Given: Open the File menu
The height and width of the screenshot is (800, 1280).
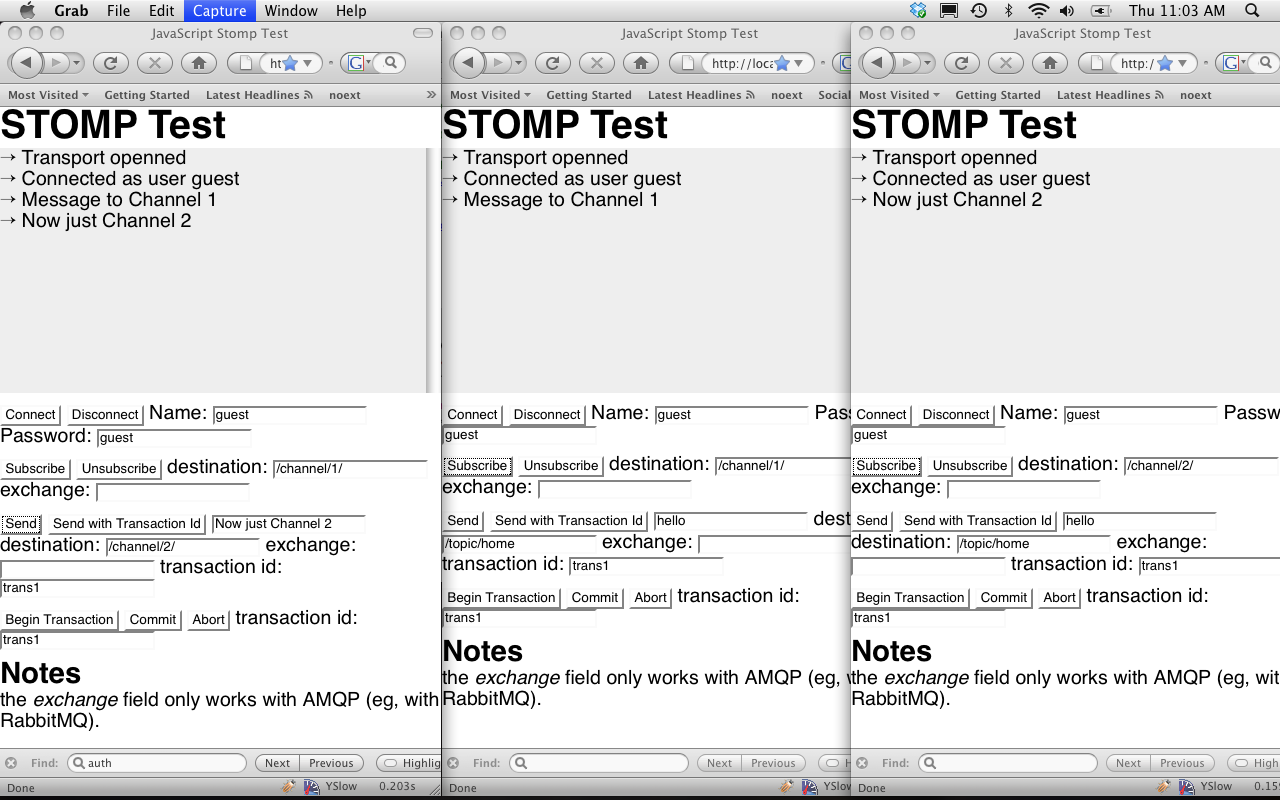Looking at the screenshot, I should tap(118, 10).
